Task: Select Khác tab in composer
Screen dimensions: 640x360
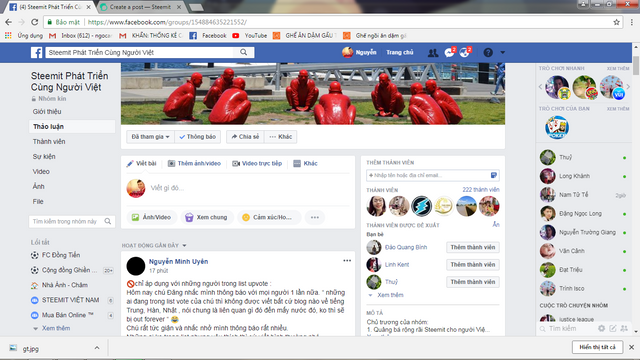Action: coord(305,163)
